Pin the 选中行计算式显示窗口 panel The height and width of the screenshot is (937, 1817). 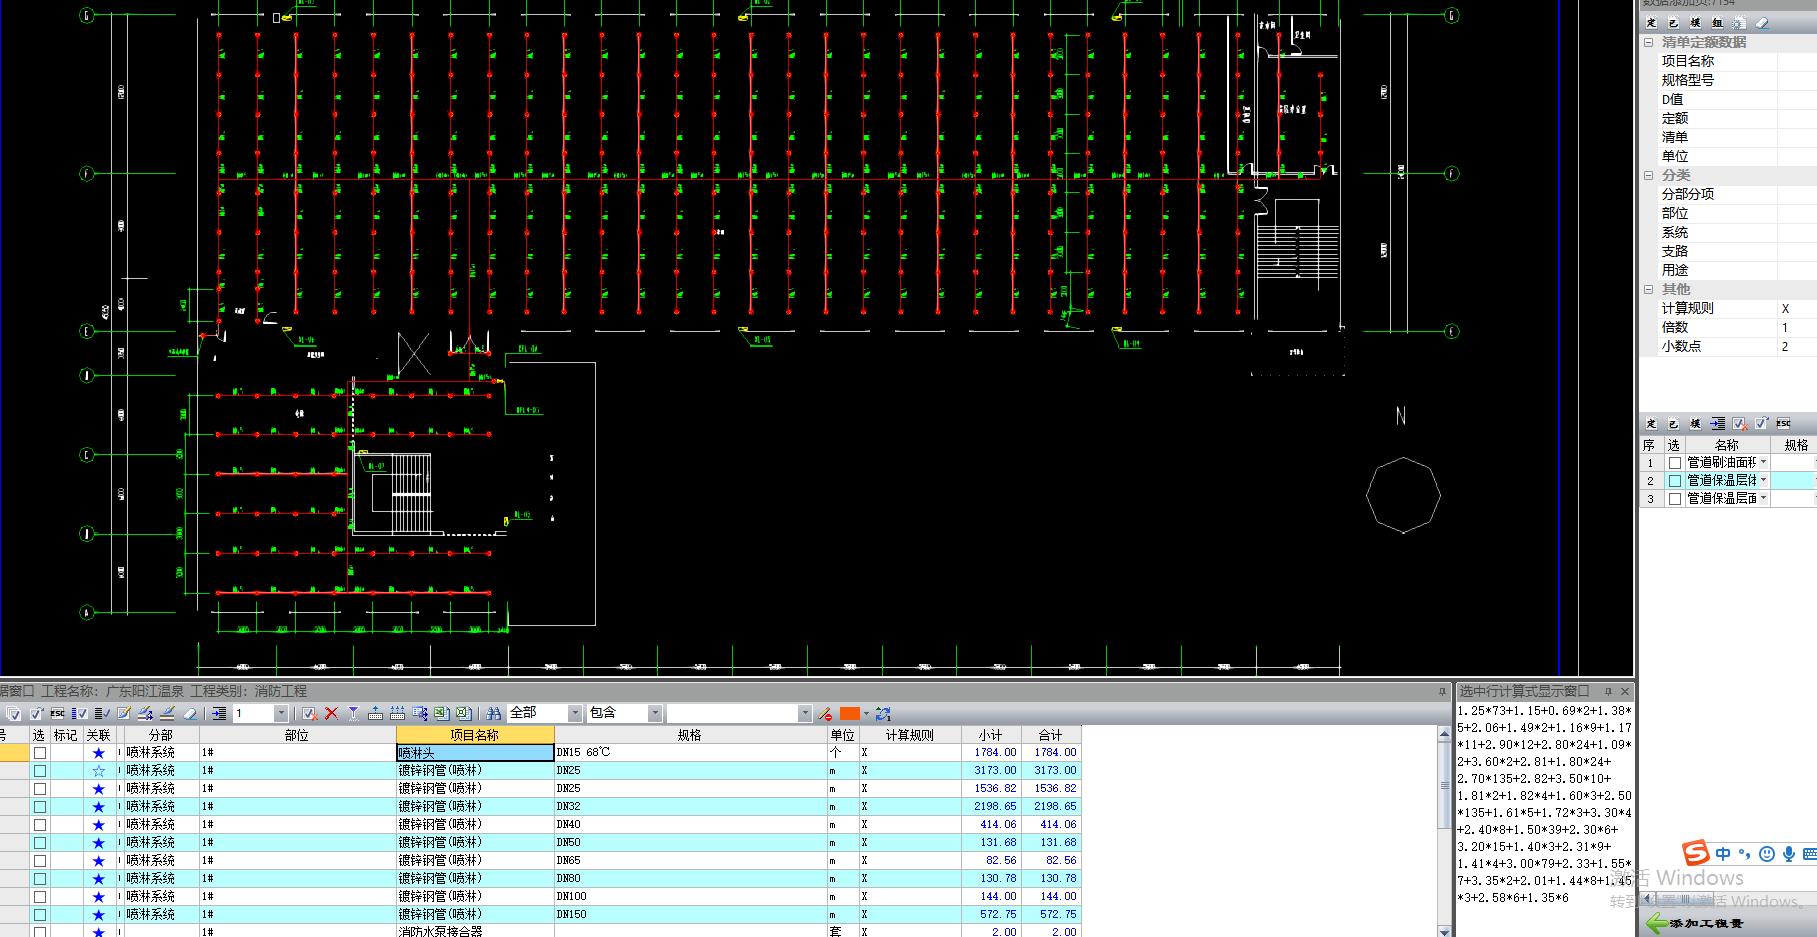click(1608, 691)
